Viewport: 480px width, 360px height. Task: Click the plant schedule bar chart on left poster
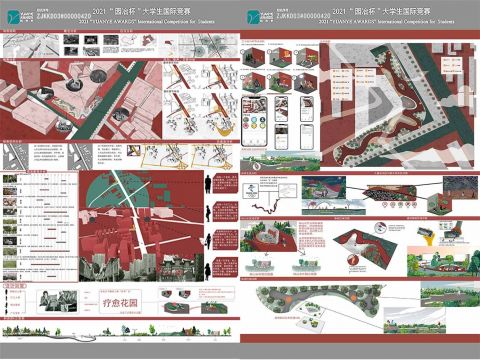(40, 227)
